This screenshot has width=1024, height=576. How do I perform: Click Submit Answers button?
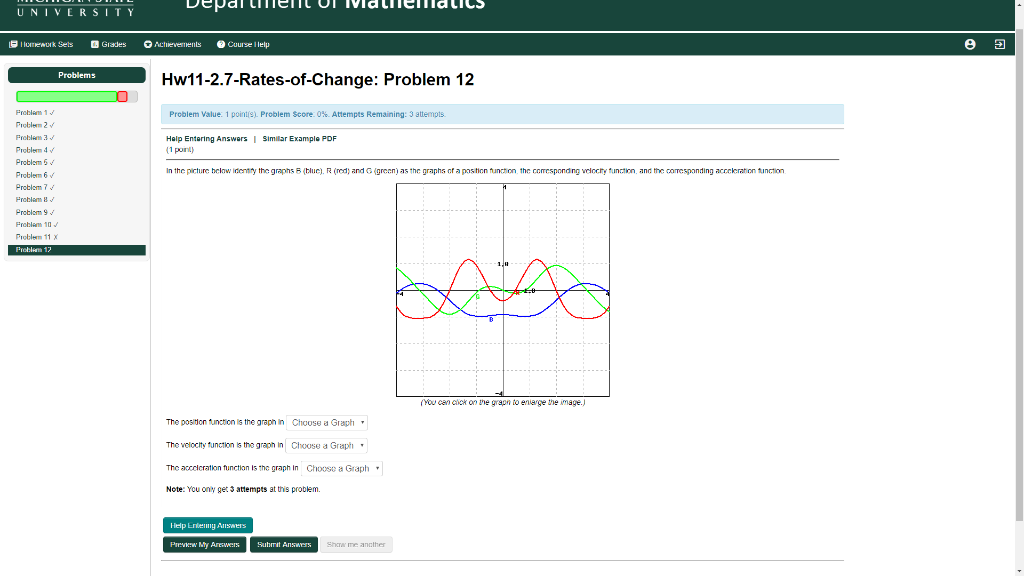(284, 545)
